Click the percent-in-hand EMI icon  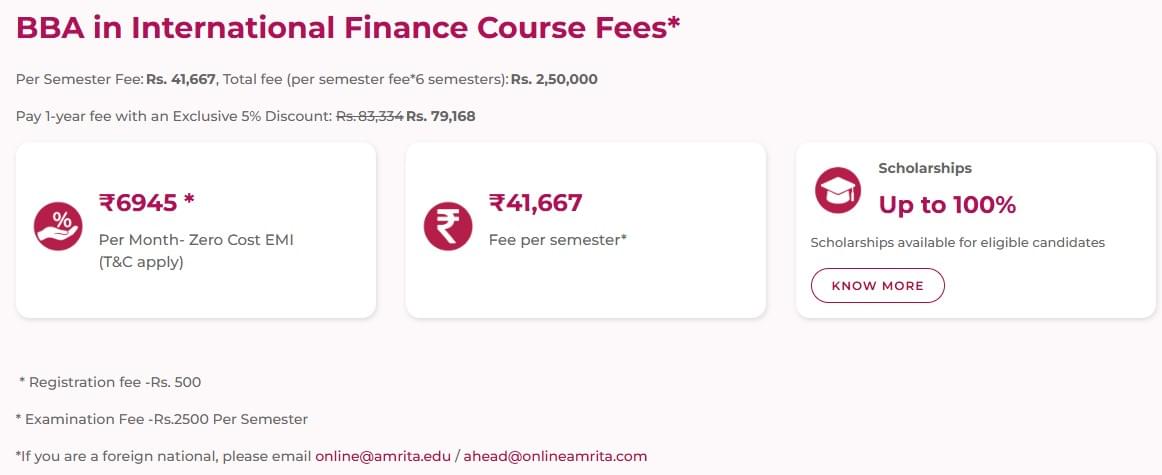[x=59, y=226]
